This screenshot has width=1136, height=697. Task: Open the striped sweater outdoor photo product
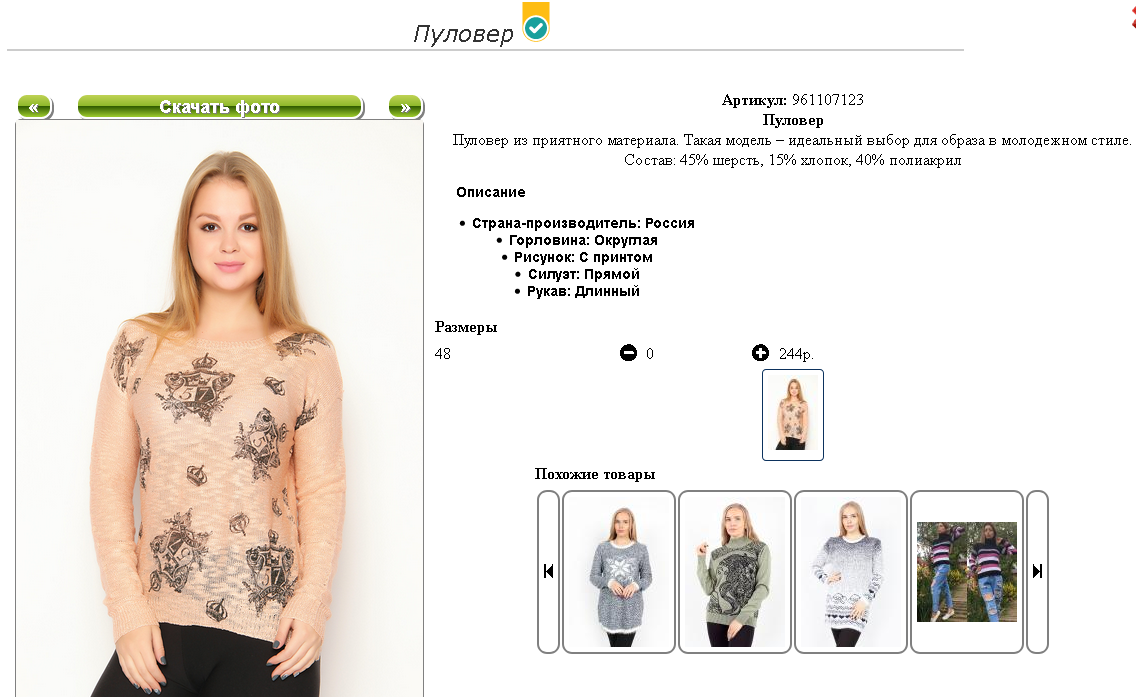pos(966,572)
